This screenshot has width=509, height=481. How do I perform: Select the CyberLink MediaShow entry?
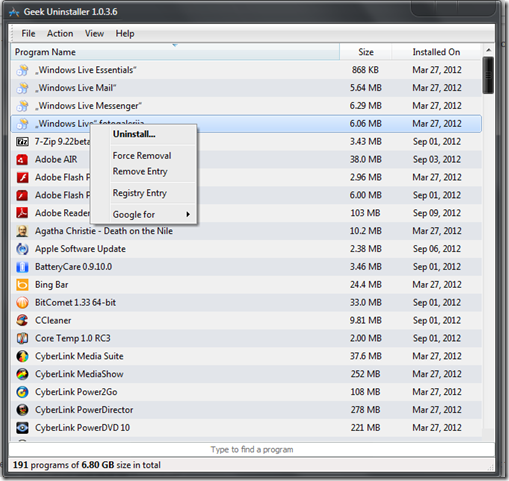point(79,374)
